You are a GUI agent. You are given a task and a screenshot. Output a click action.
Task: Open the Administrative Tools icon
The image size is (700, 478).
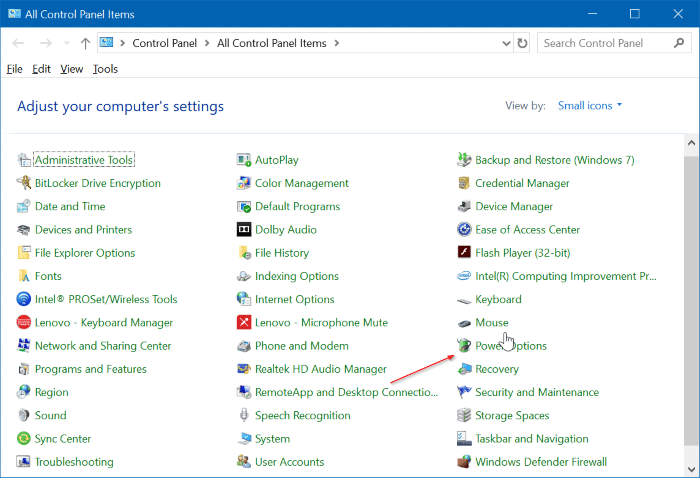coord(24,160)
